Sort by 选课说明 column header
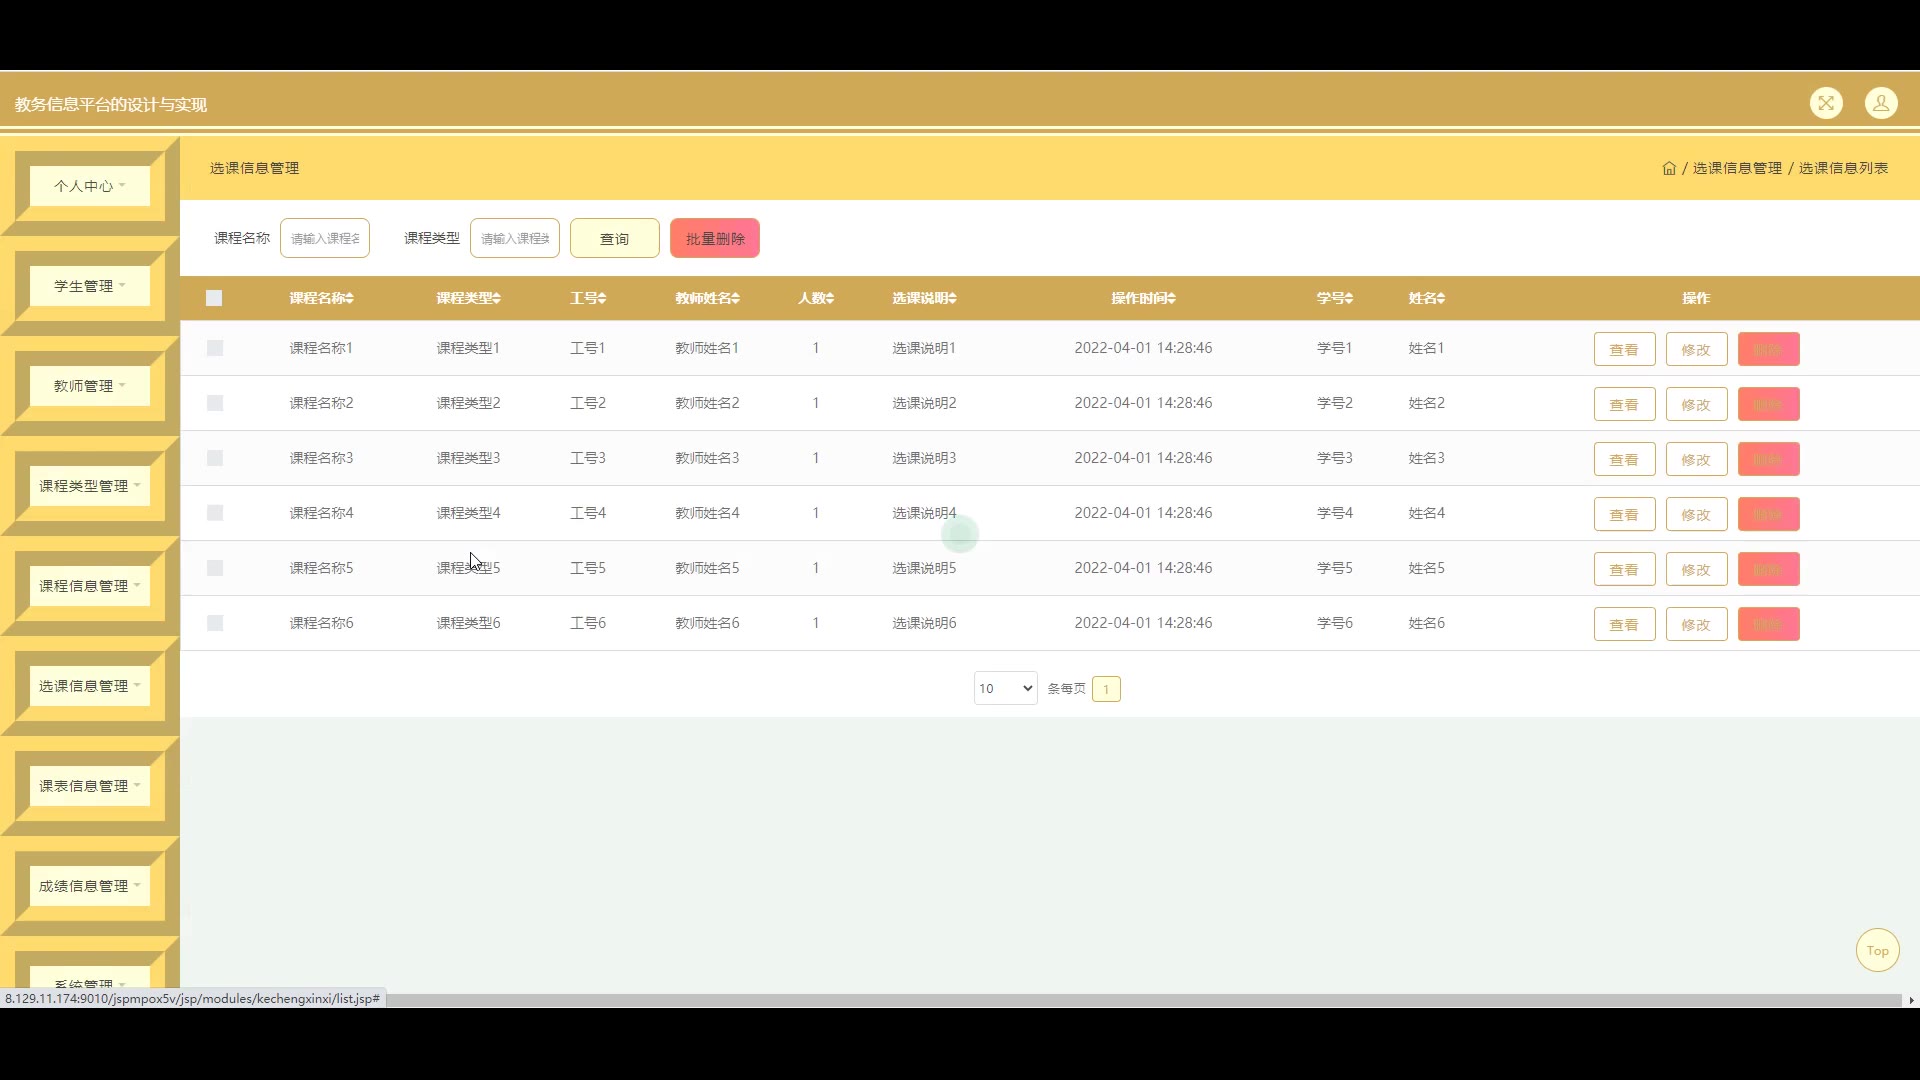 (x=925, y=298)
